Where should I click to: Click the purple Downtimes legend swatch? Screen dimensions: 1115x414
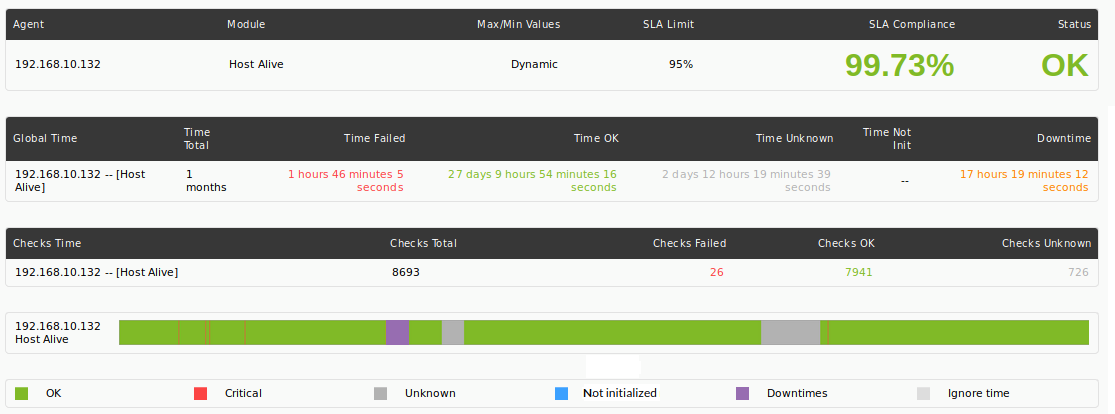pyautogui.click(x=742, y=393)
